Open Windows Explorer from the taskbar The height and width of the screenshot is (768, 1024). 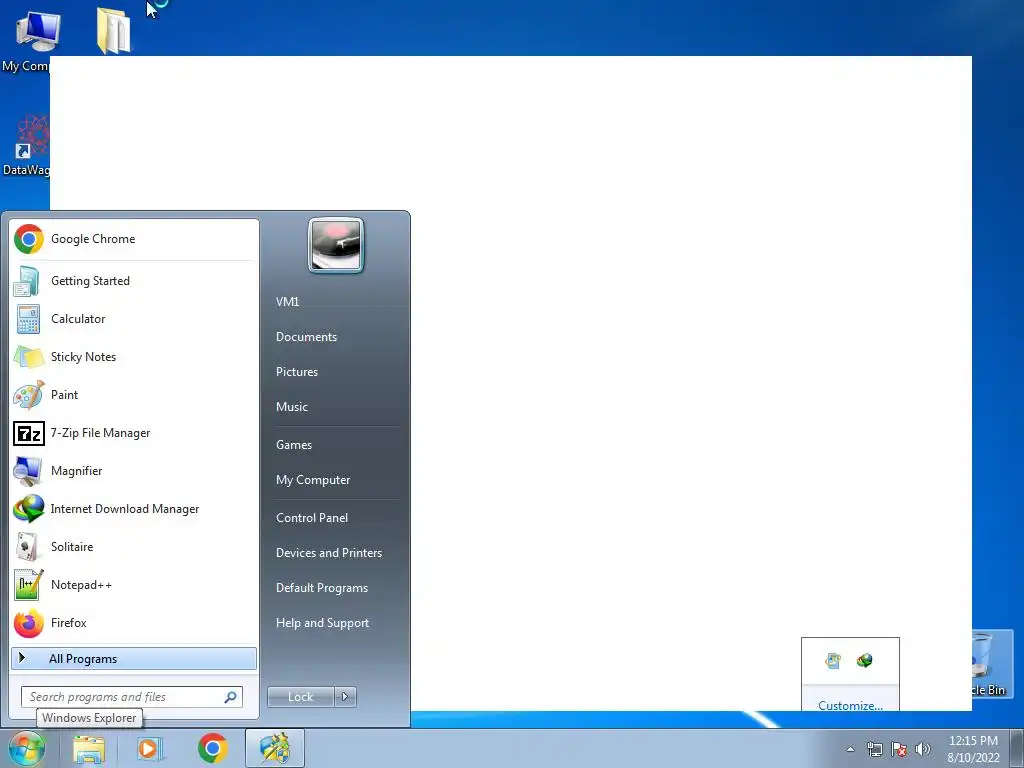point(89,748)
